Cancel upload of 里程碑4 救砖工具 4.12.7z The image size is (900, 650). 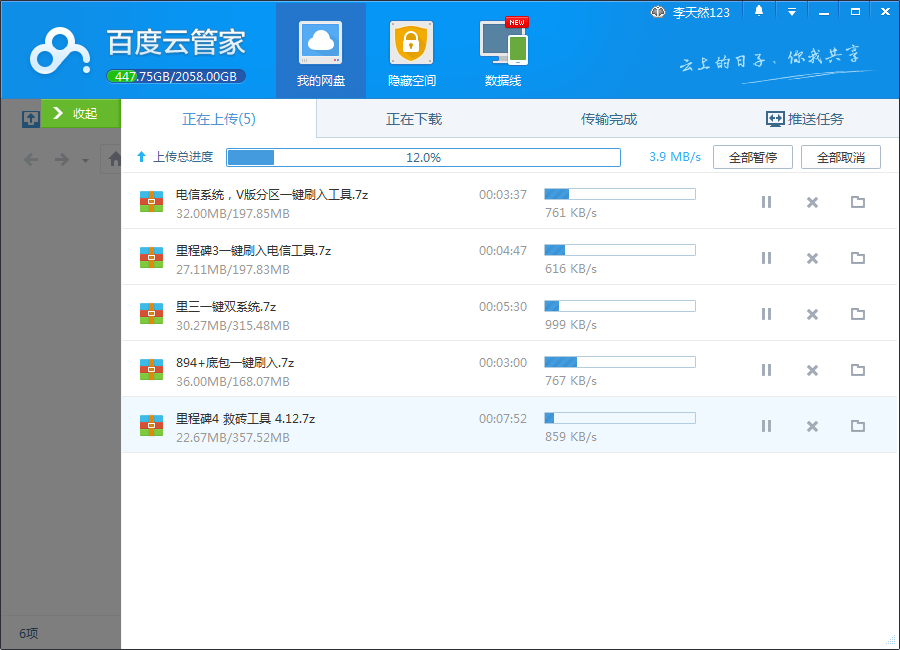point(812,426)
